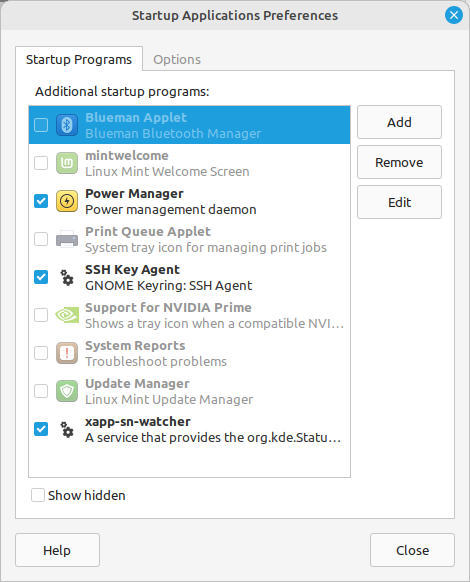The width and height of the screenshot is (470, 582).
Task: Click the mintwelcome Linux Mint icon
Action: pos(67,163)
